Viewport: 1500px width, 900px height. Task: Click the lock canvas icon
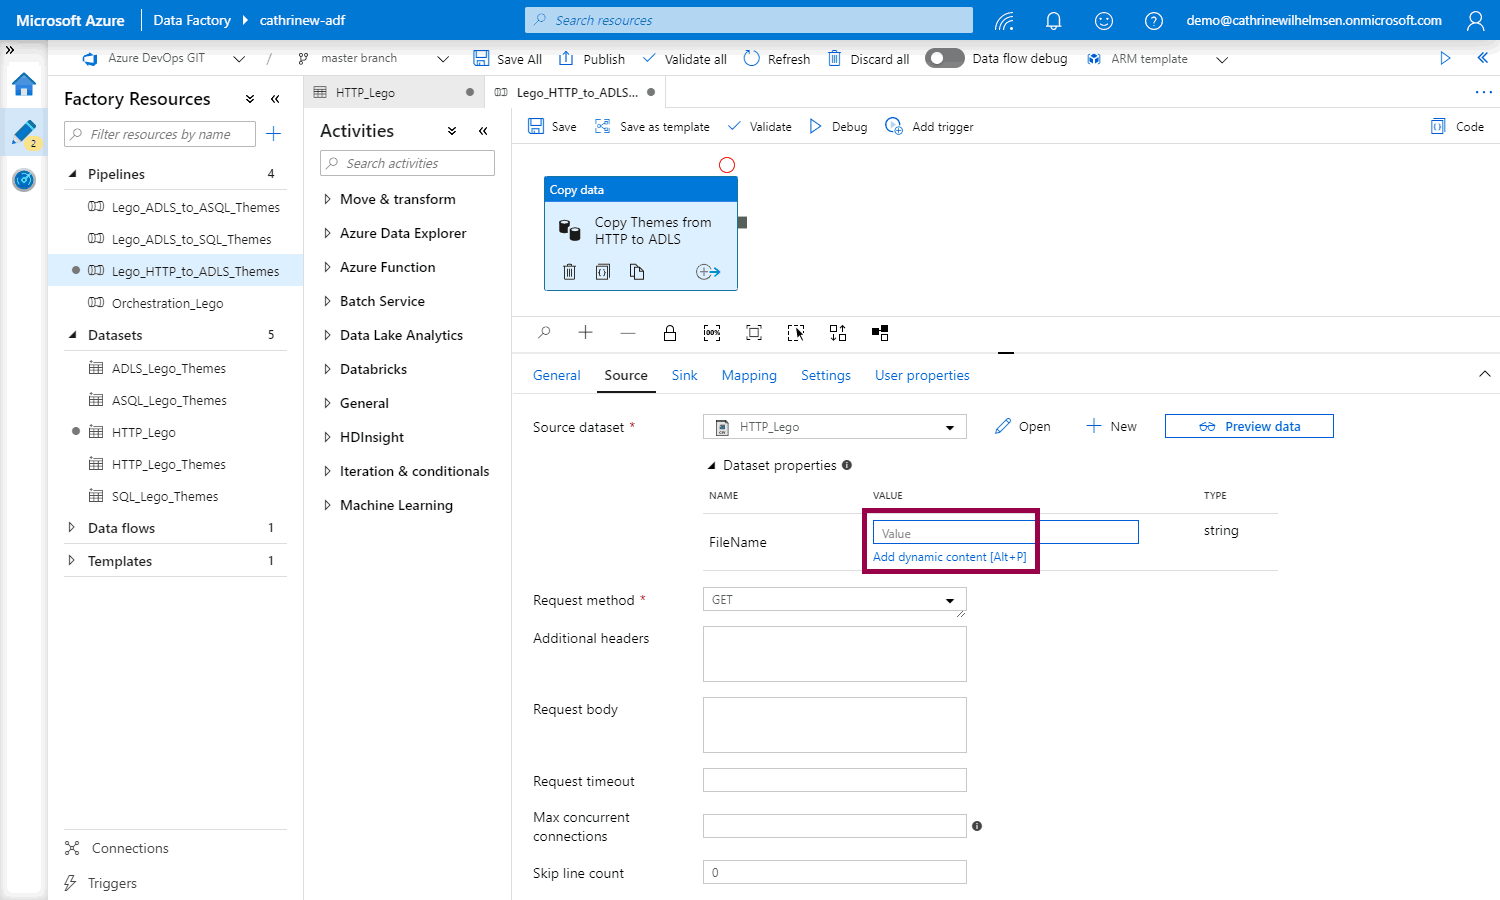(x=670, y=333)
